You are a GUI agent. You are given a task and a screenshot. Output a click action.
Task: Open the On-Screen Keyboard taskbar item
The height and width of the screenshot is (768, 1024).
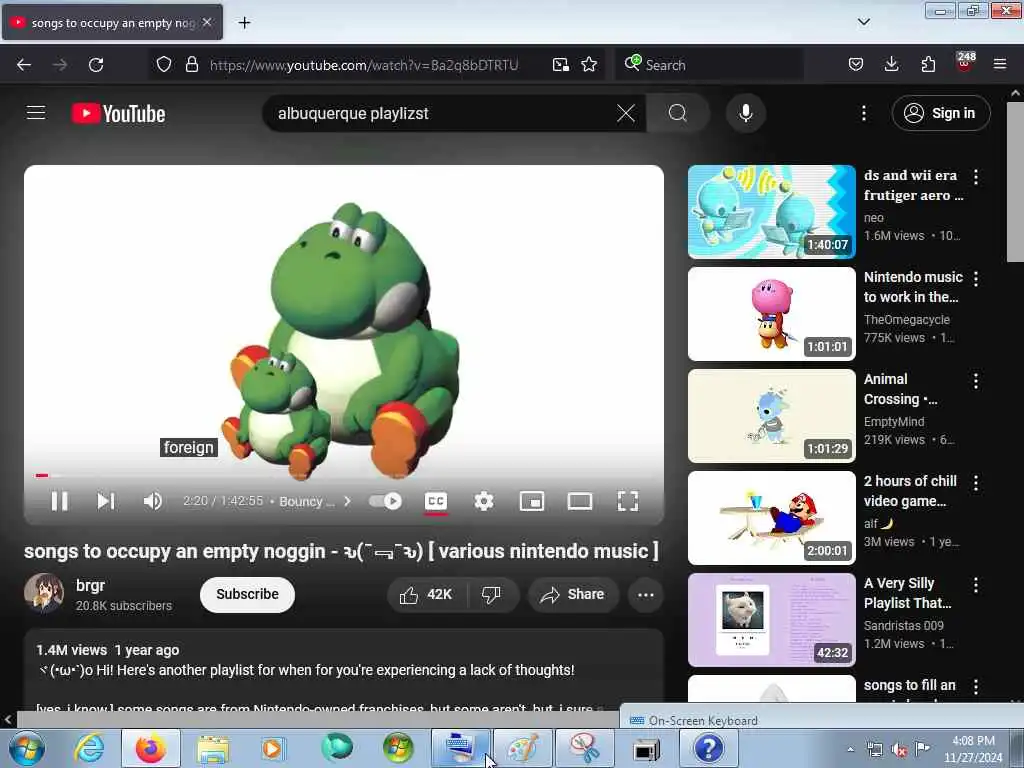(x=461, y=748)
